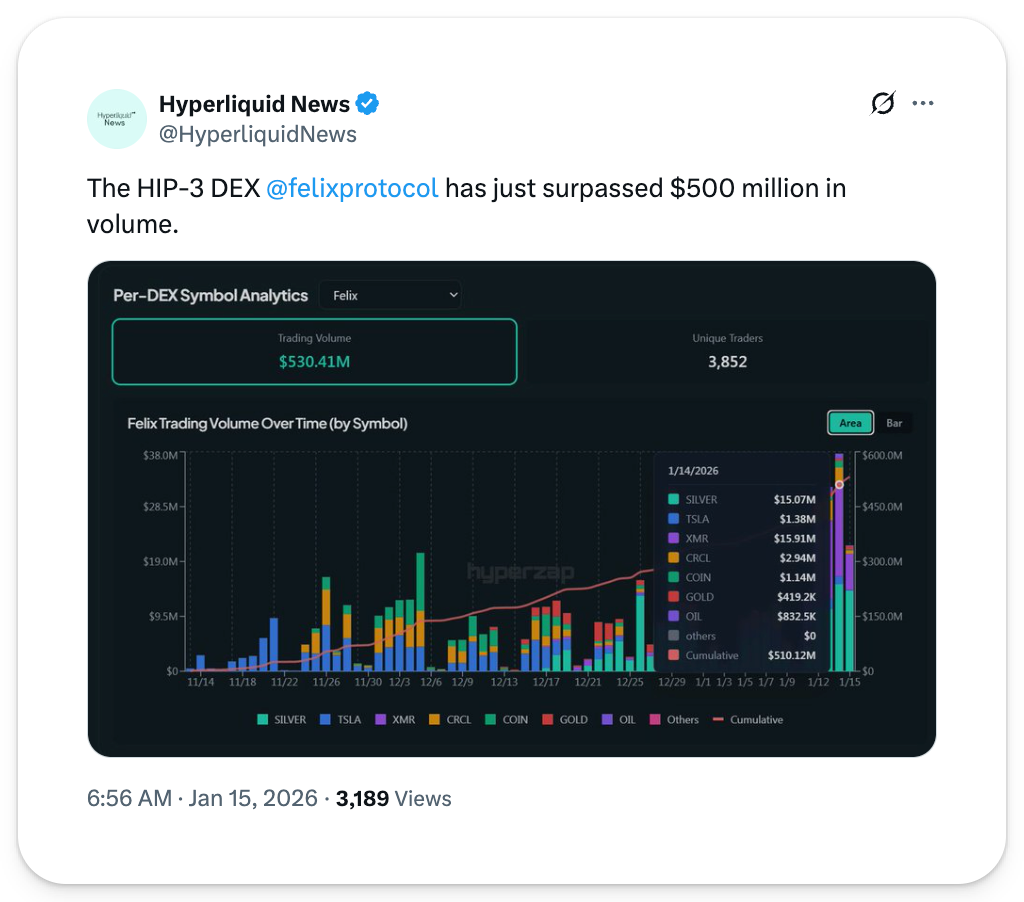Screen dimensions: 1024x902
Task: Toggle Cumulative line in chart legend
Action: [x=748, y=720]
